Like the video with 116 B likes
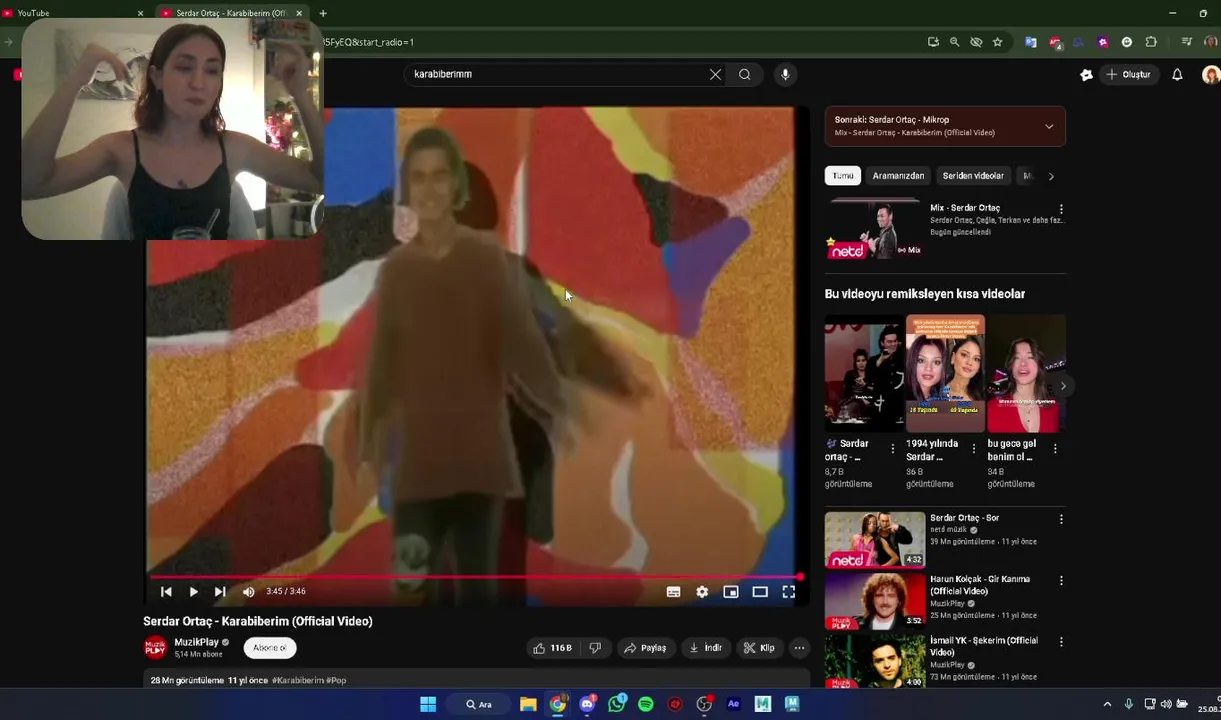Image resolution: width=1221 pixels, height=720 pixels. (x=551, y=648)
